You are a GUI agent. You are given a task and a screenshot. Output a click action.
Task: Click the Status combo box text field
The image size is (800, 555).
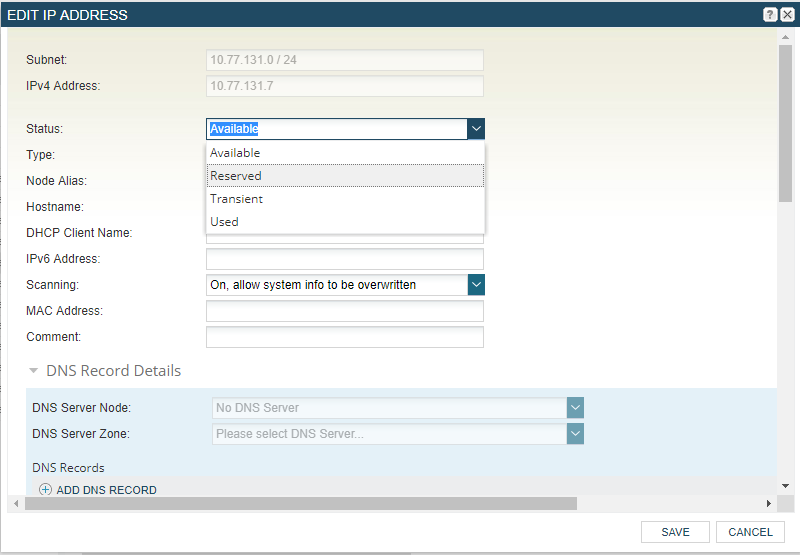click(337, 129)
